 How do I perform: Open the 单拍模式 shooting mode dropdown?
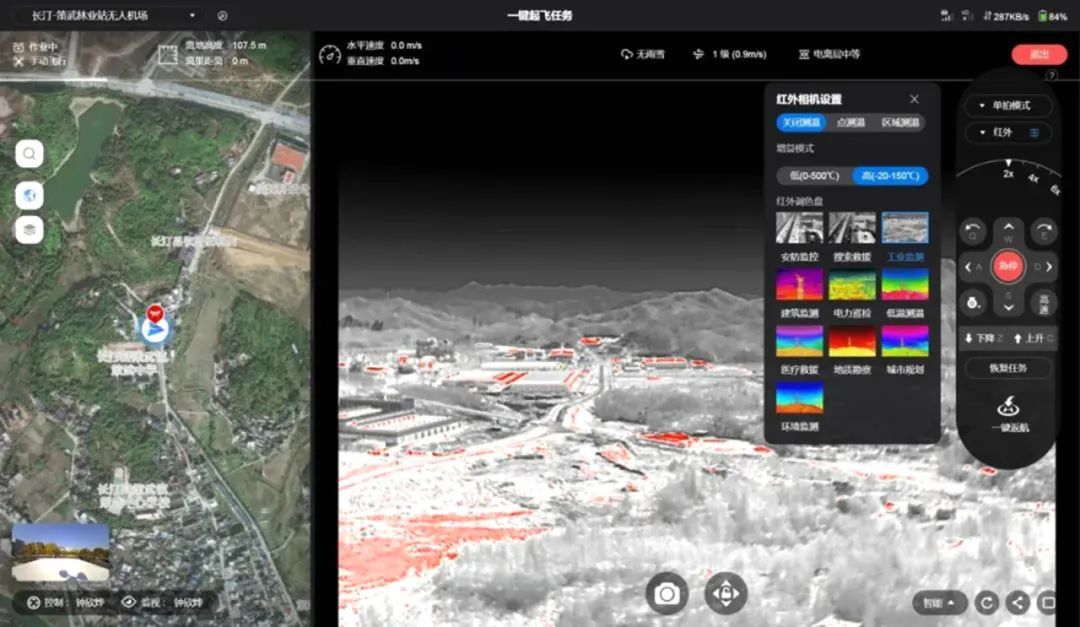click(1008, 105)
